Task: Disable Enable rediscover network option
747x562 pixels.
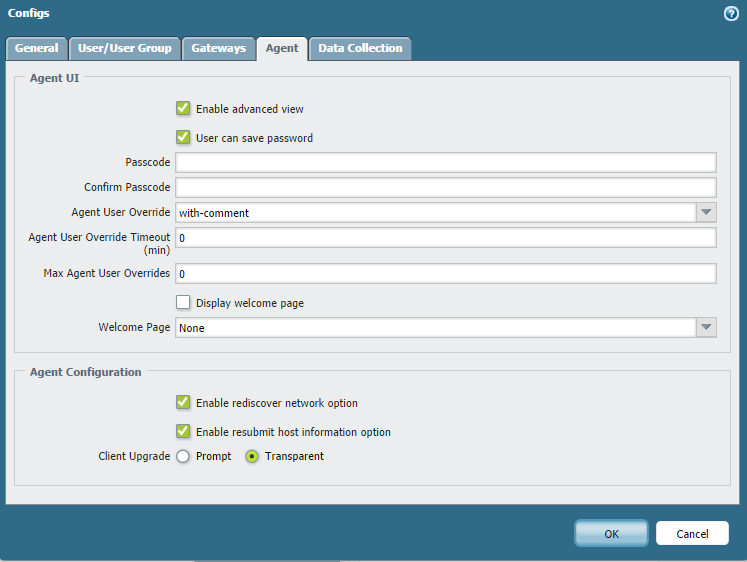Action: (x=183, y=402)
